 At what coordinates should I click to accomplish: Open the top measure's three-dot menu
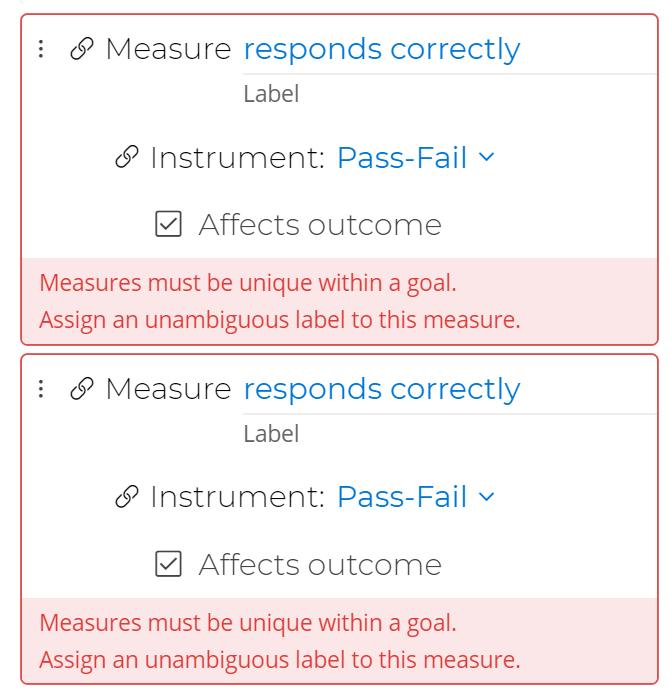pyautogui.click(x=40, y=49)
